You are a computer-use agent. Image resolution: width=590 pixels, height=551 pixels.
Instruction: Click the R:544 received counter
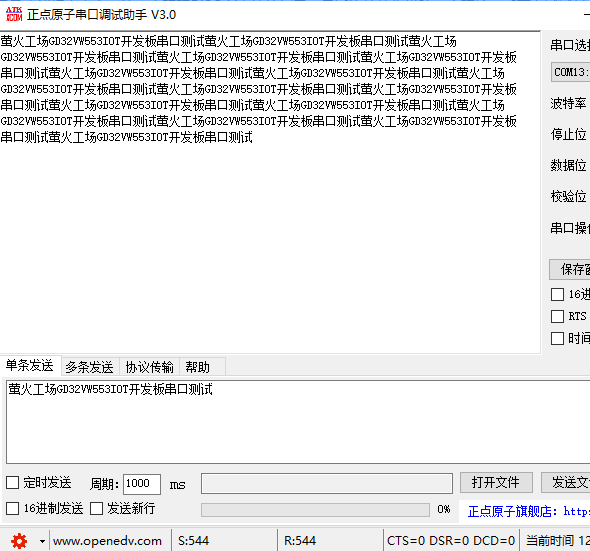(300, 541)
